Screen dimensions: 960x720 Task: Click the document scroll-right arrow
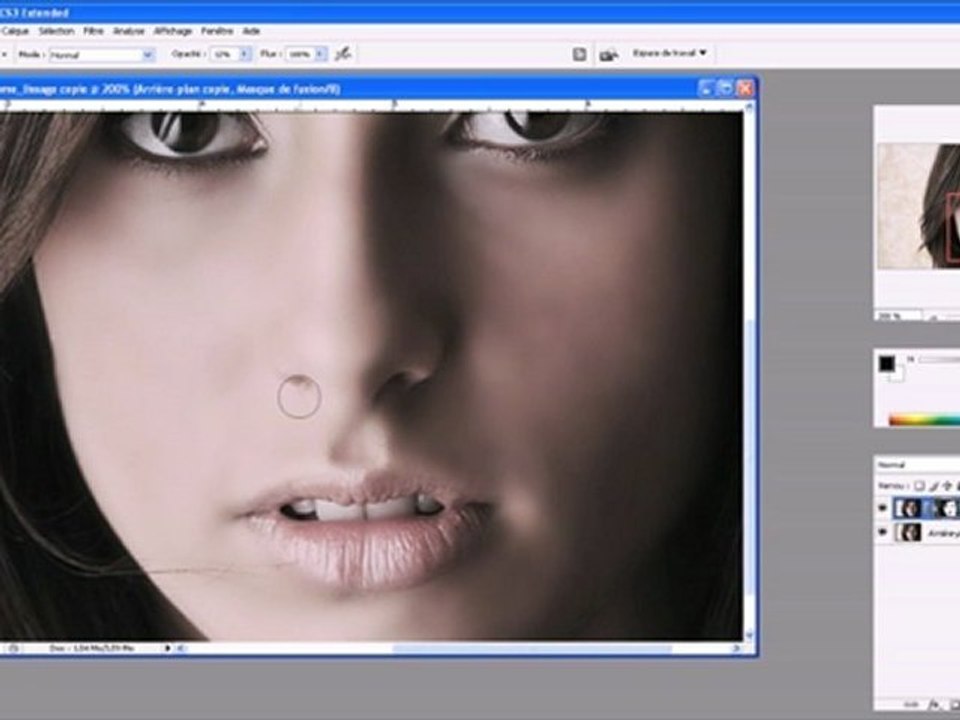[x=737, y=648]
